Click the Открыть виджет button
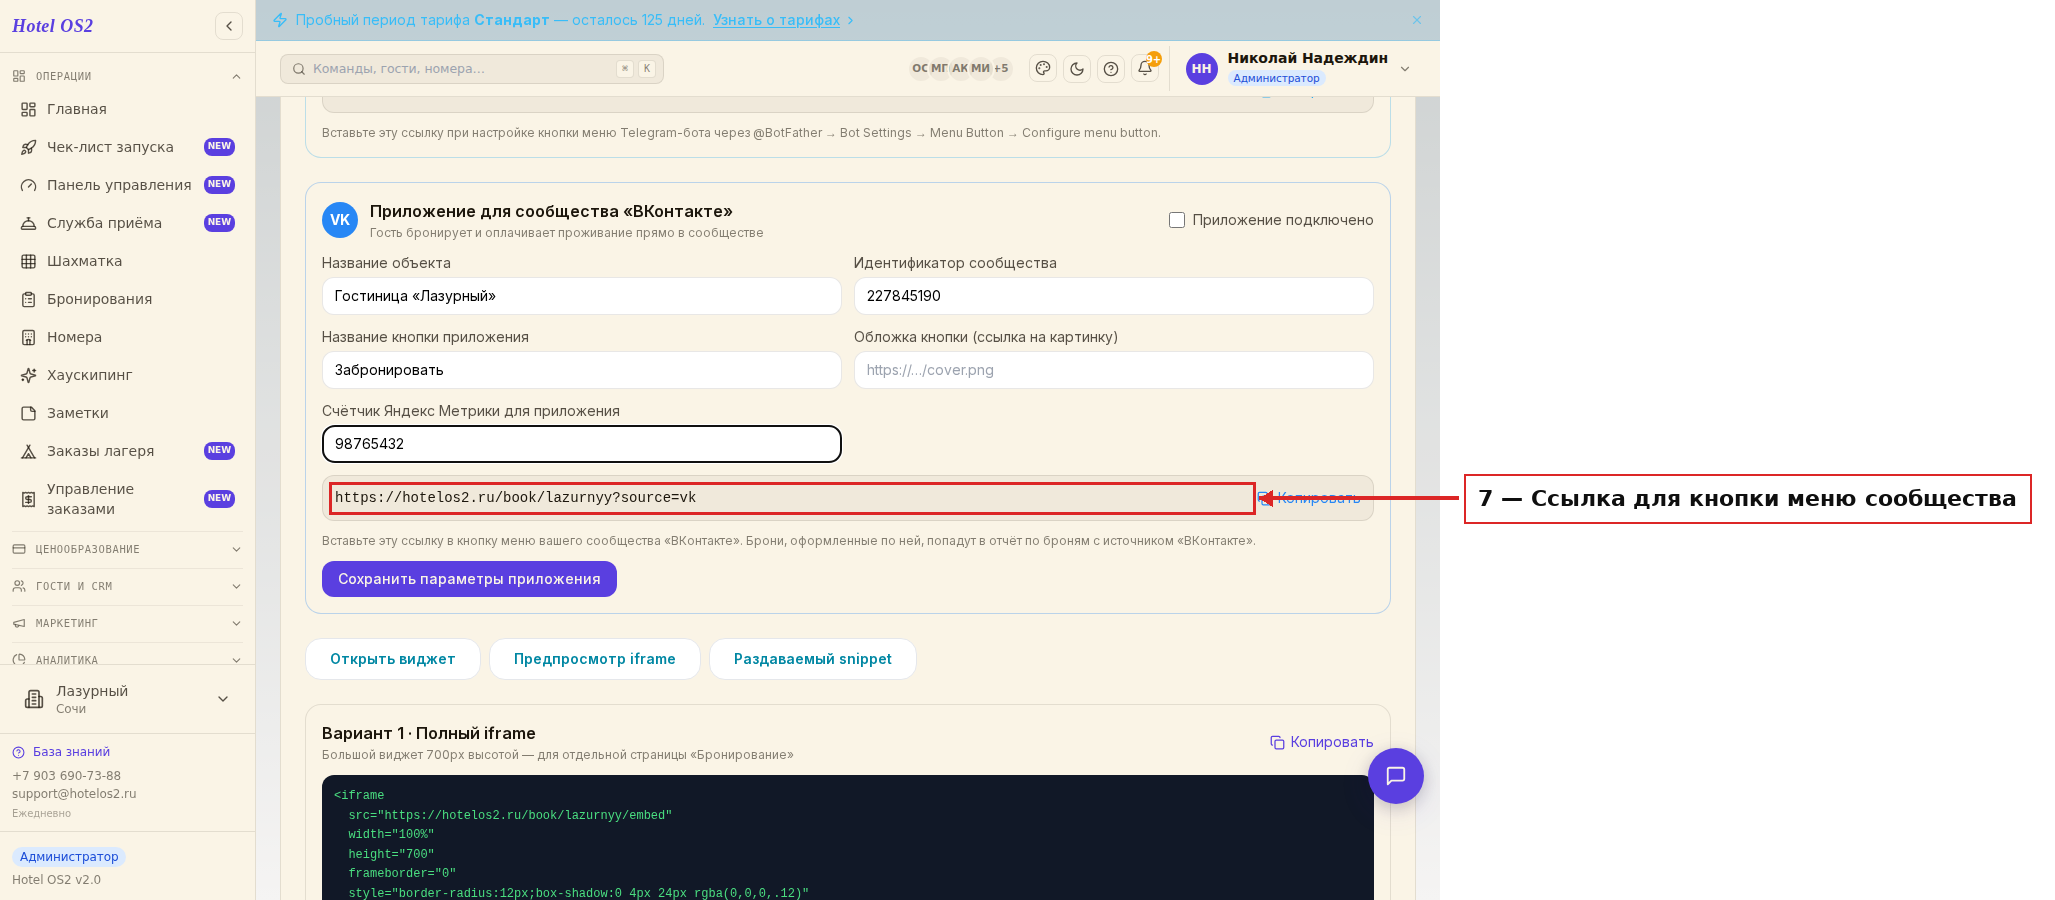Viewport: 2055px width, 900px height. point(393,659)
